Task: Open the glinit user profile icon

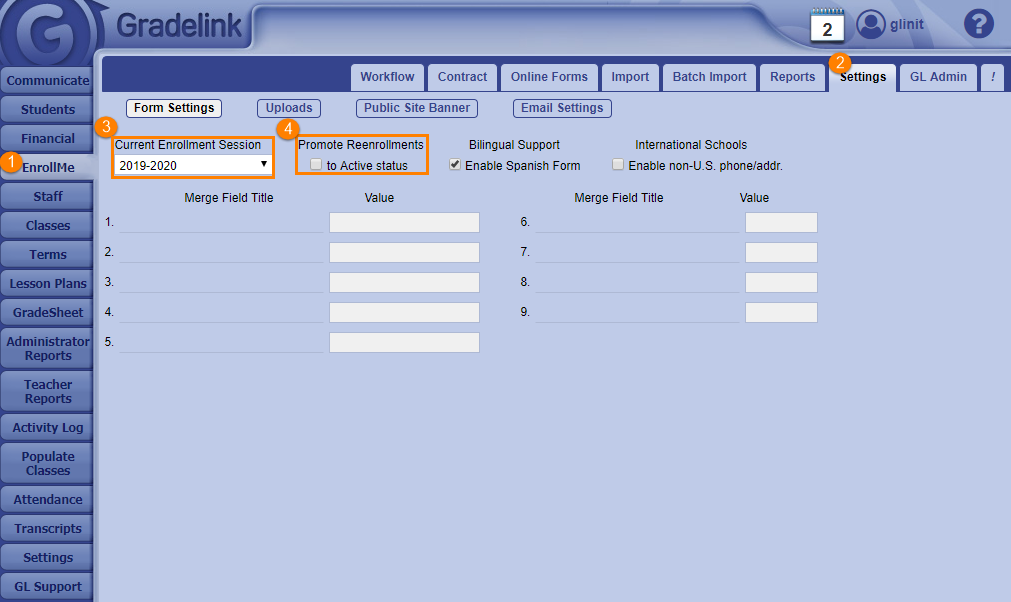Action: click(x=872, y=25)
